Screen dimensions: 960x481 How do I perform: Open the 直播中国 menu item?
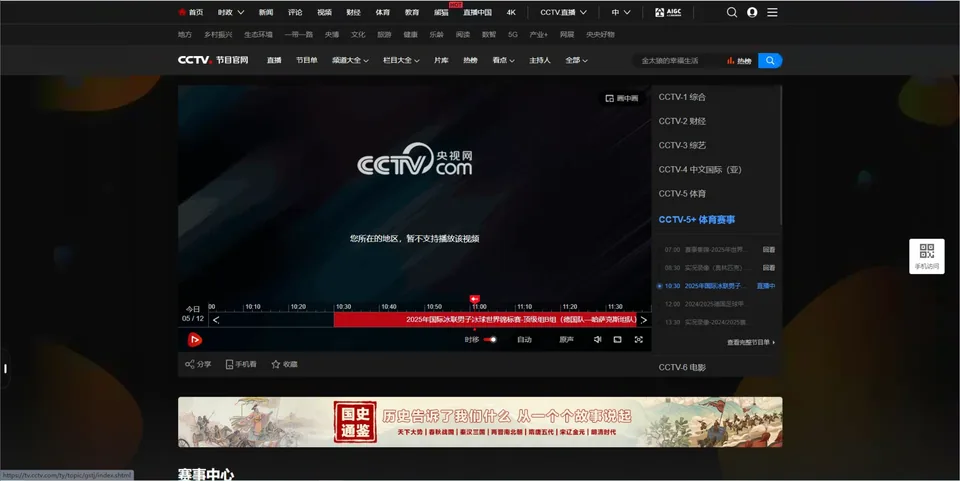tap(477, 12)
